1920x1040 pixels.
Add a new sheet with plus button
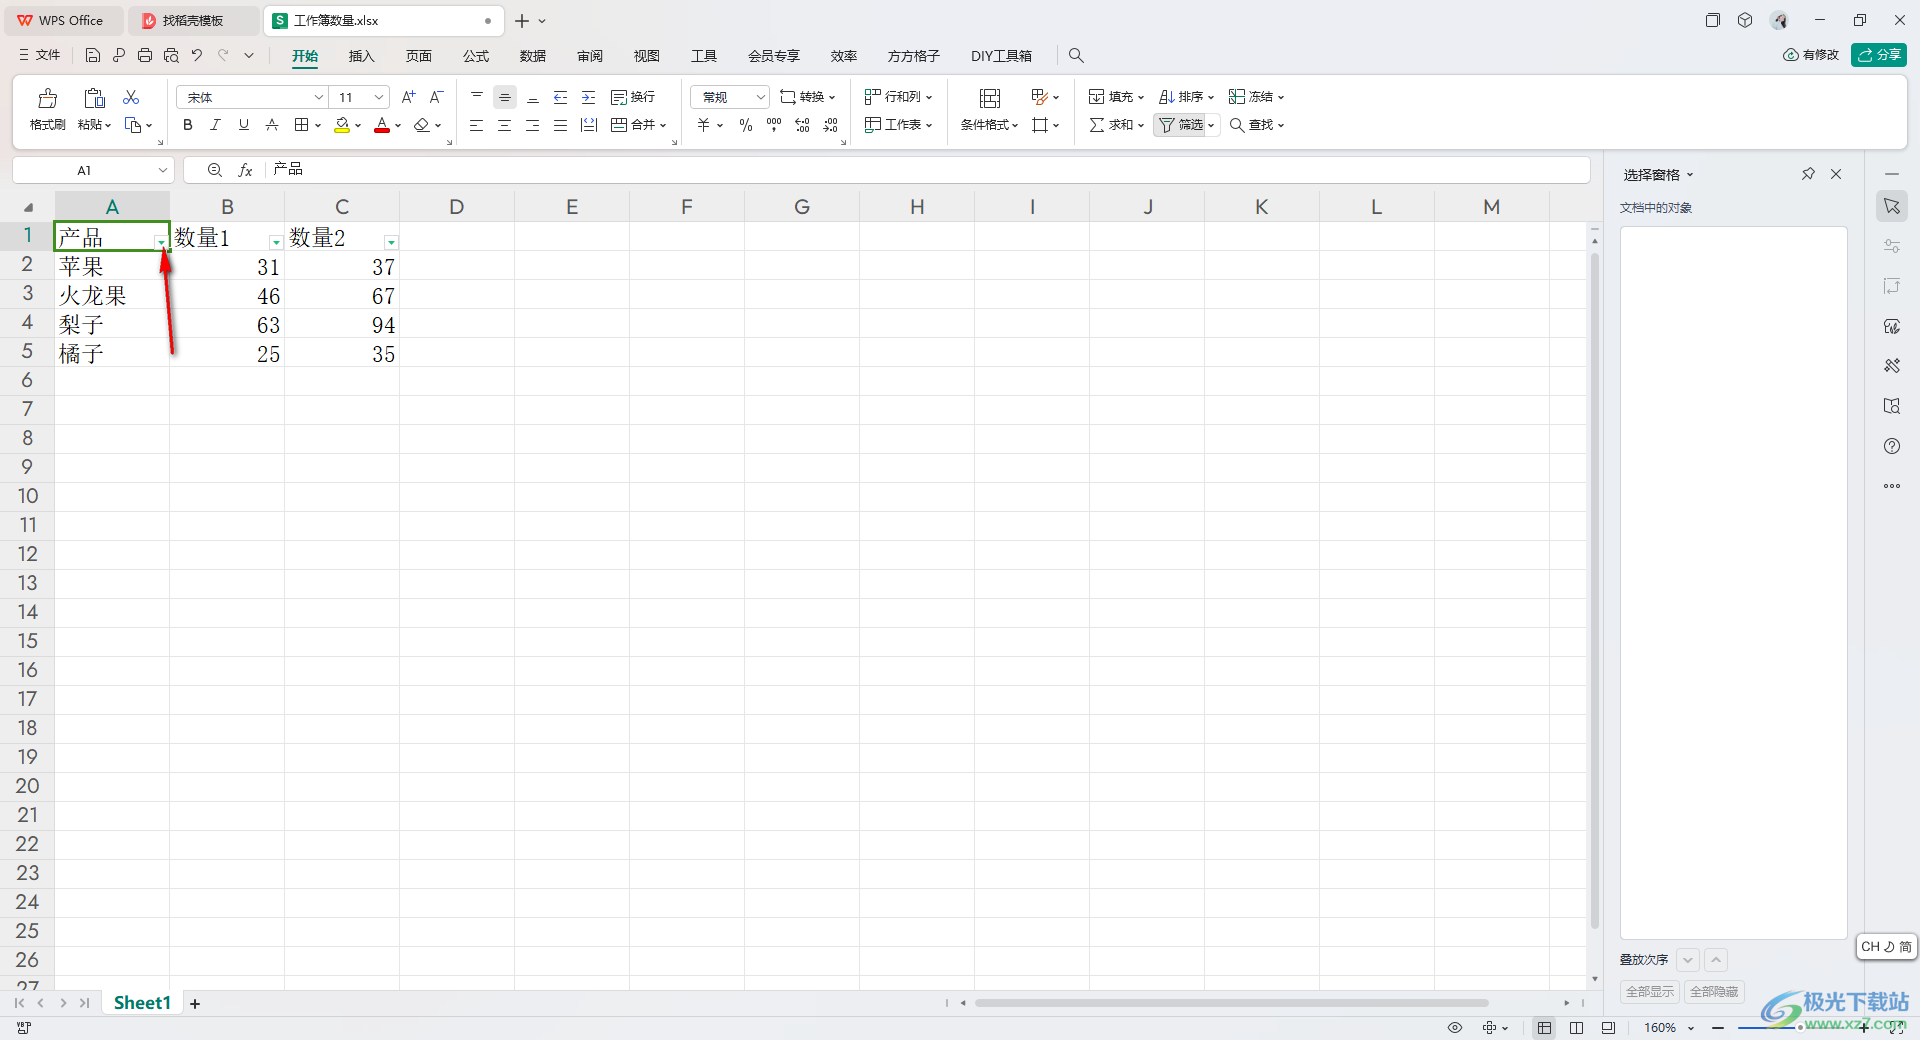[195, 1003]
